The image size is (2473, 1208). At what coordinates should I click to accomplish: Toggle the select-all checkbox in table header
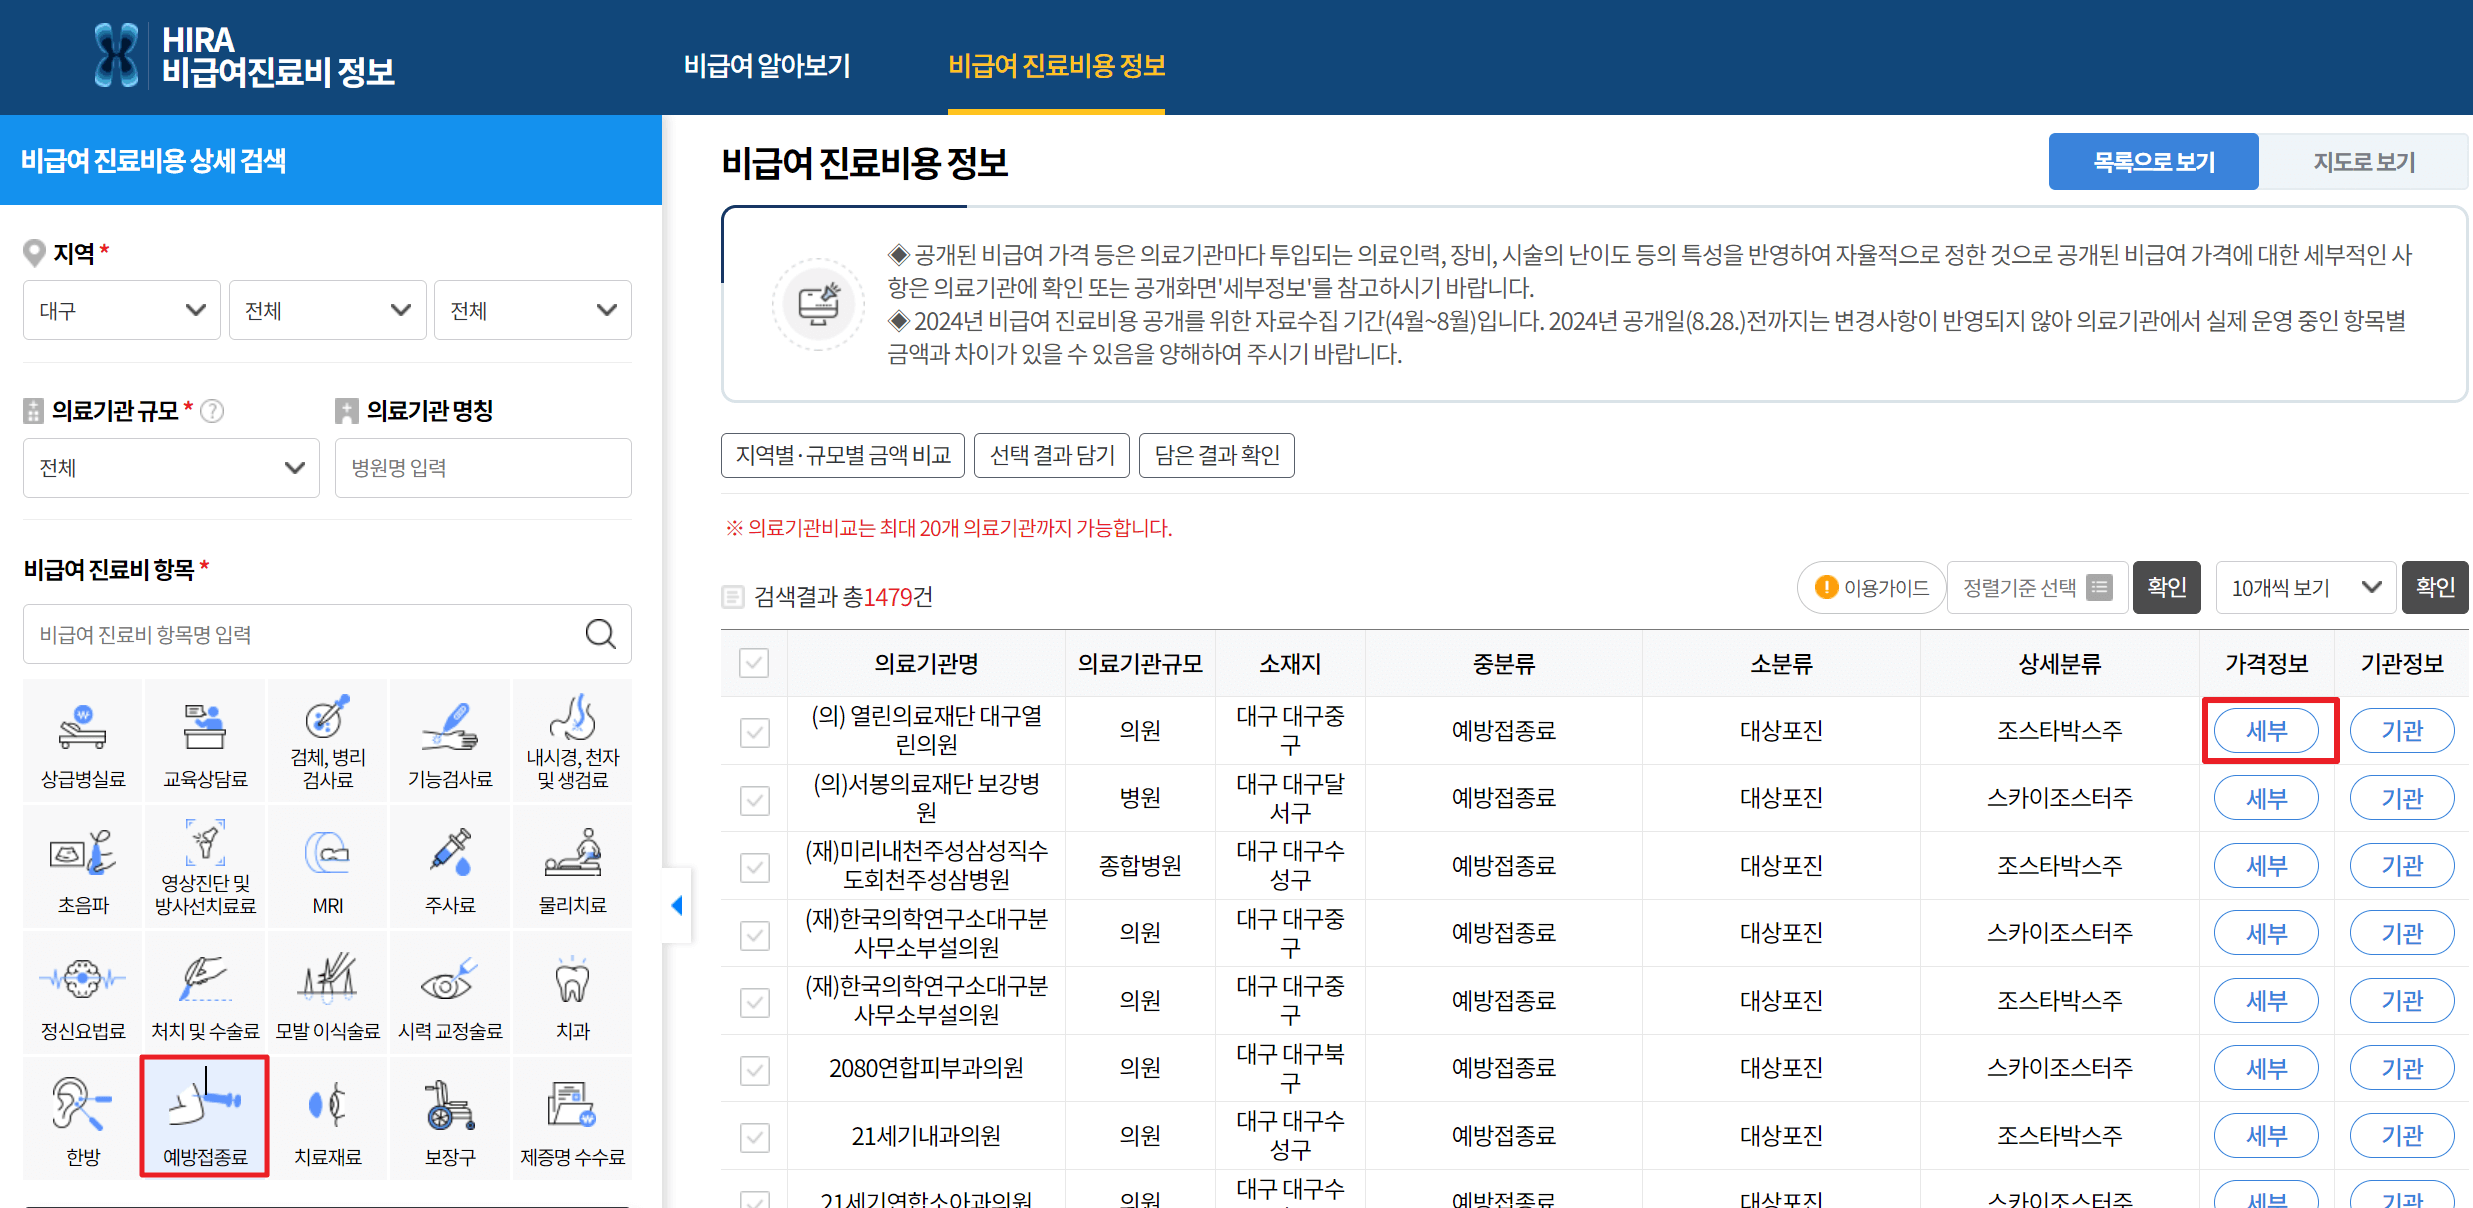754,663
